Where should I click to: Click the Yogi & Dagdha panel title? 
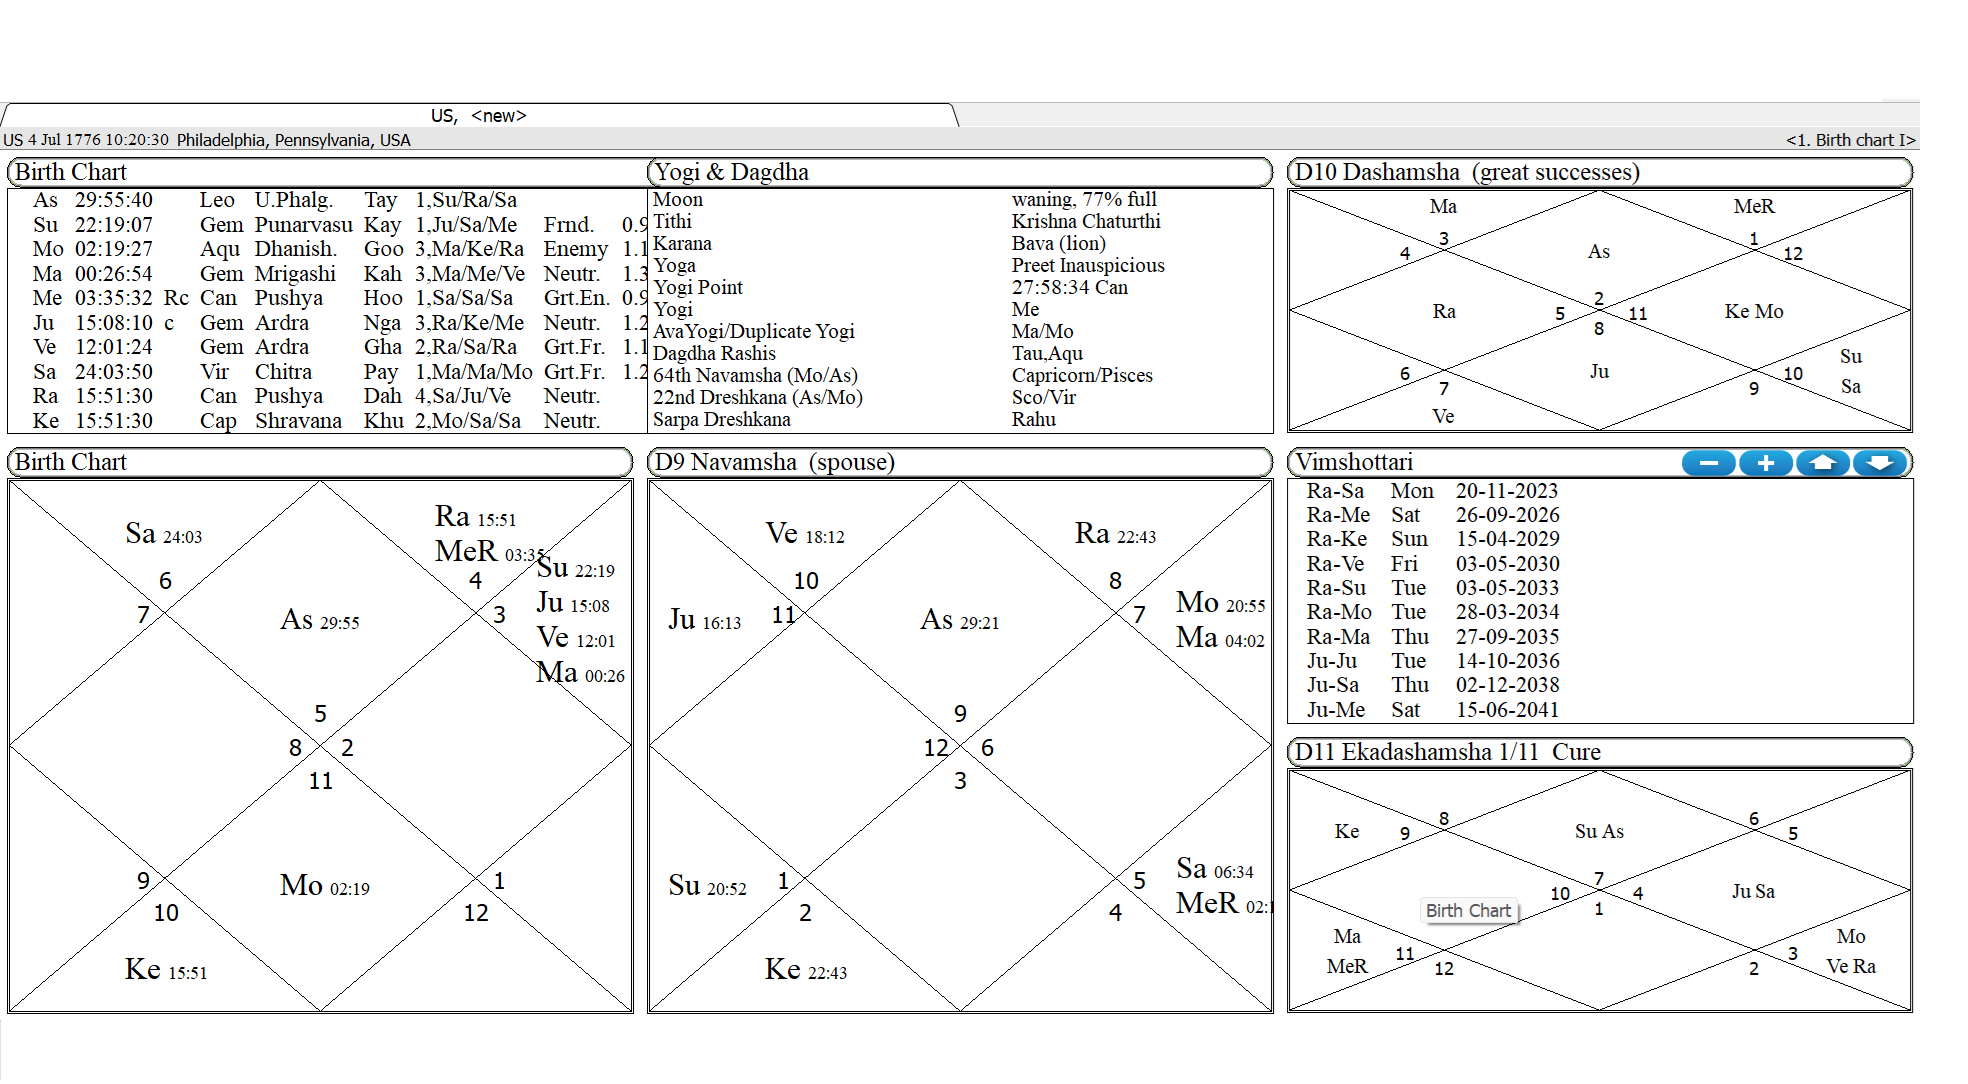730,172
